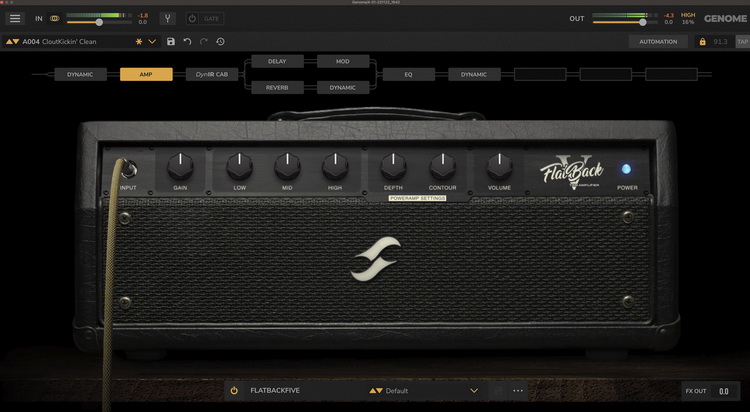Select the EQ block
This screenshot has width=750, height=412.
[408, 74]
